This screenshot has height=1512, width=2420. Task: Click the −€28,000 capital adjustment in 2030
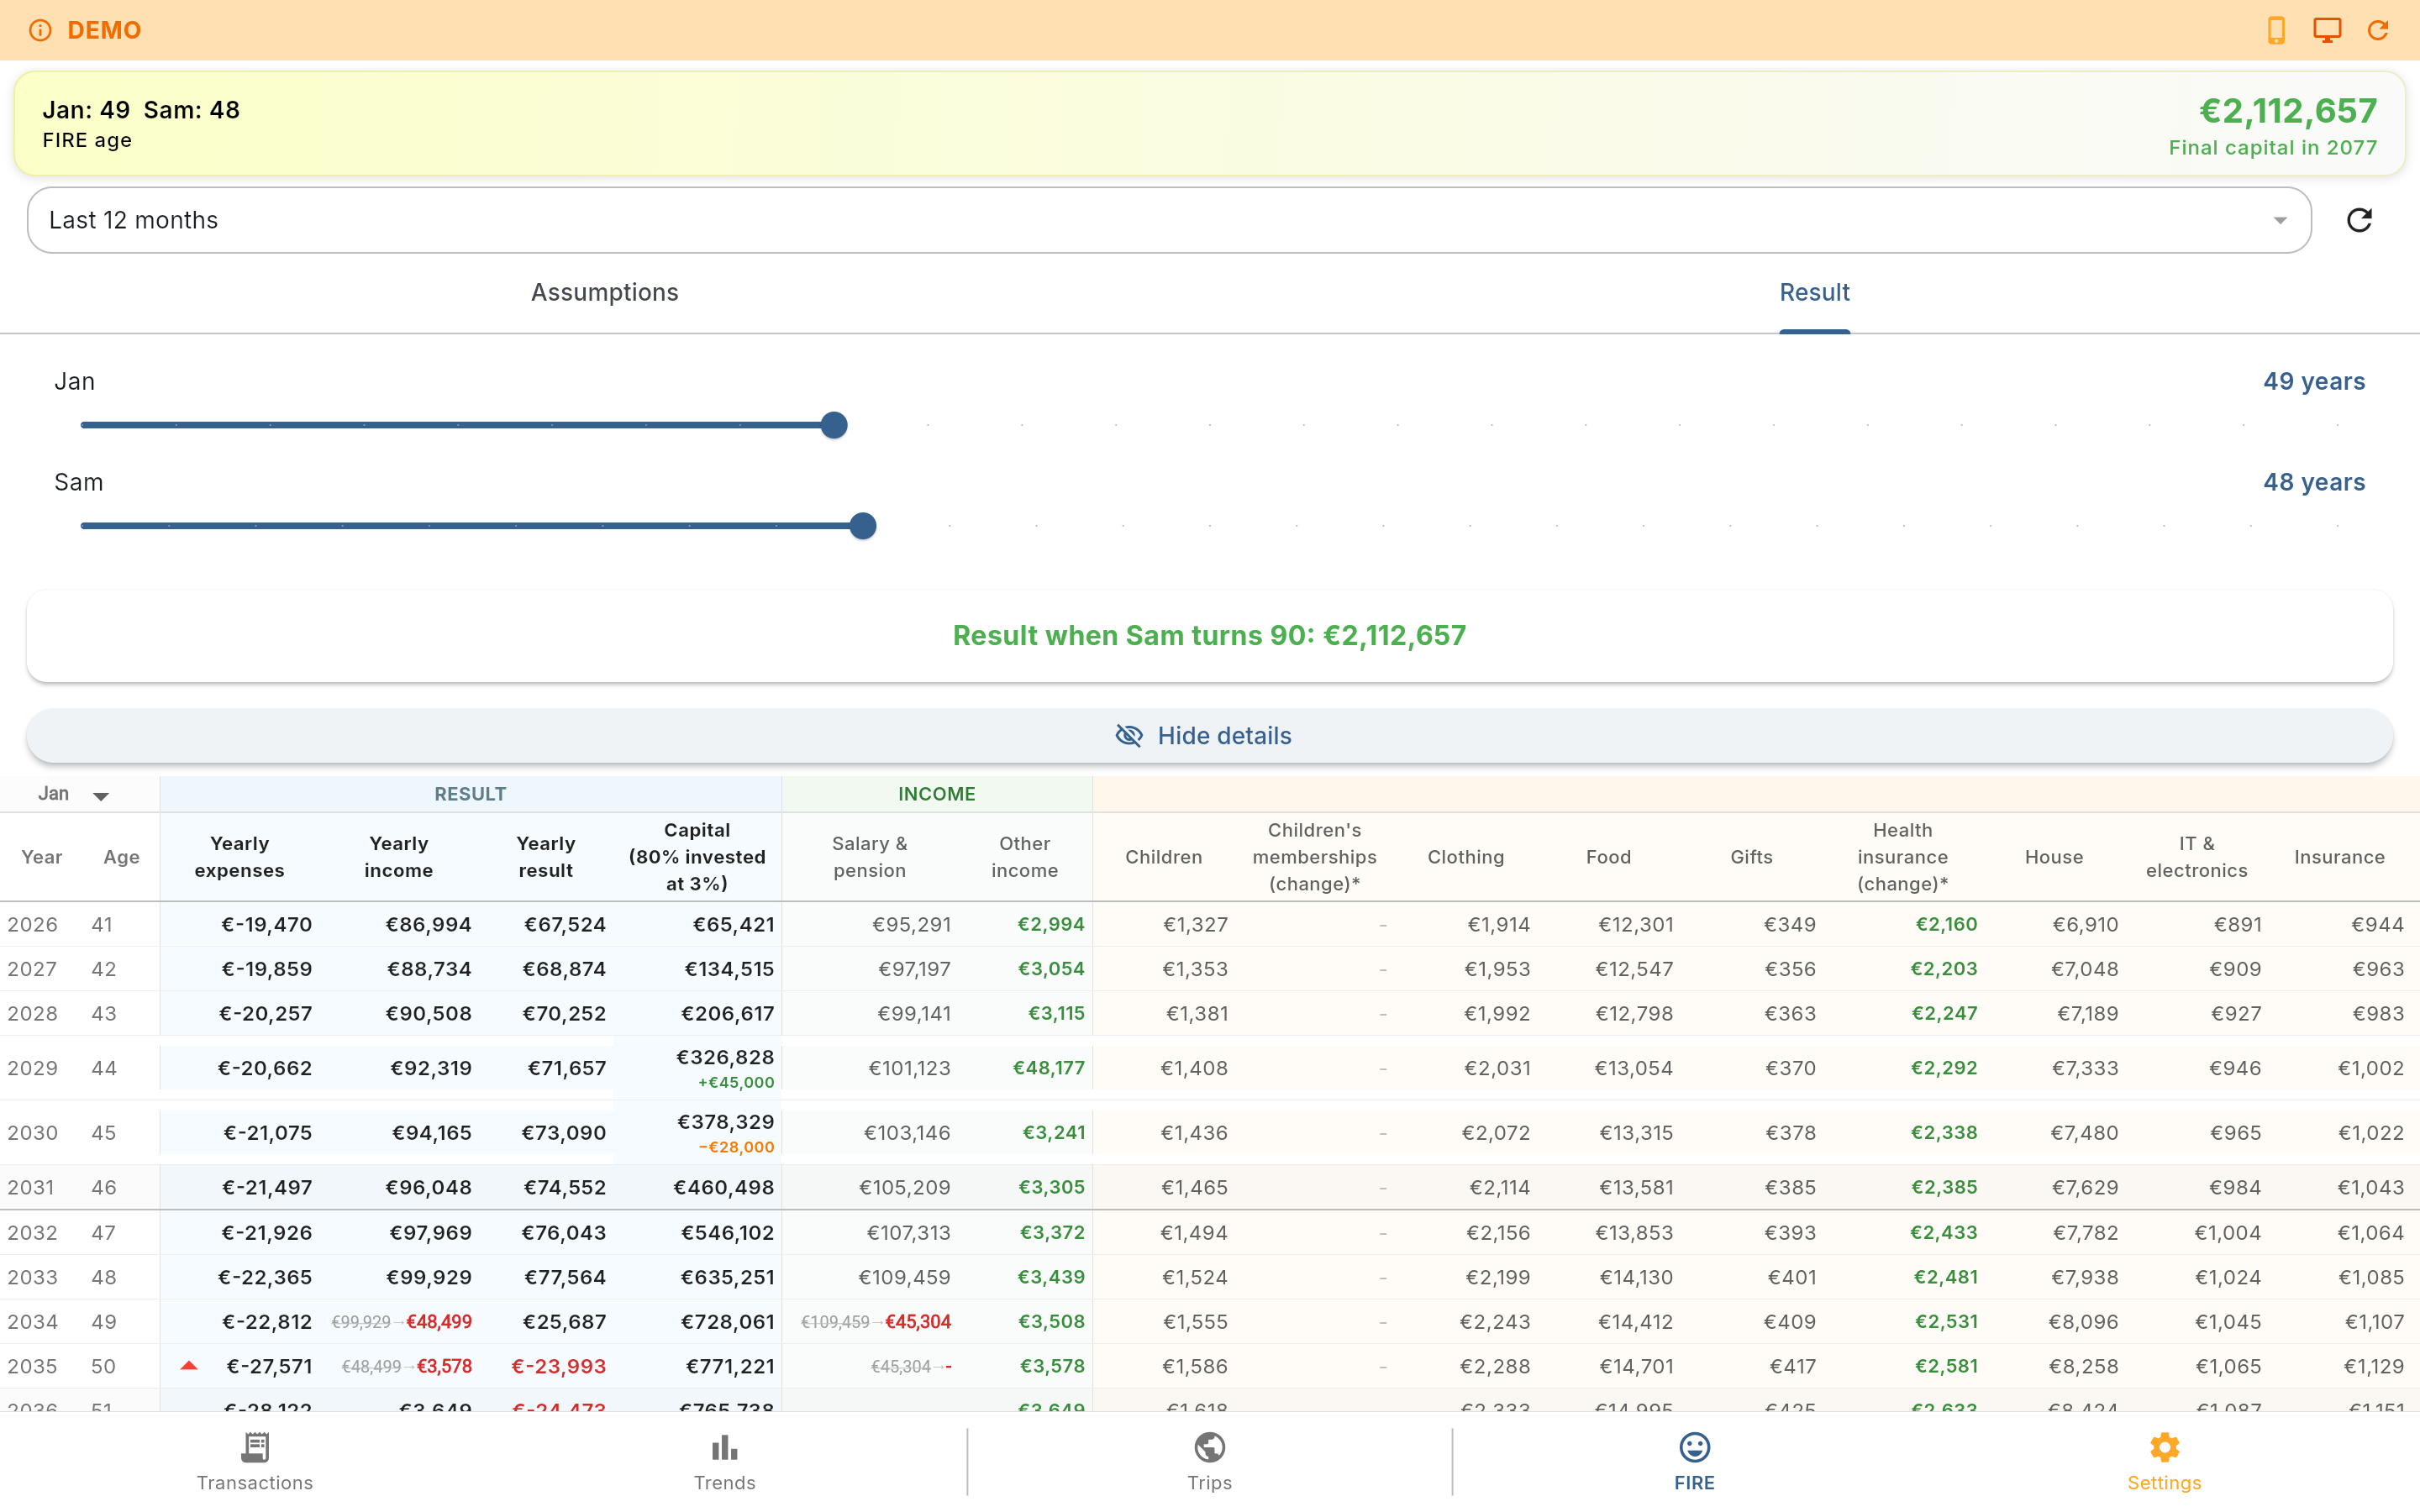pos(736,1147)
